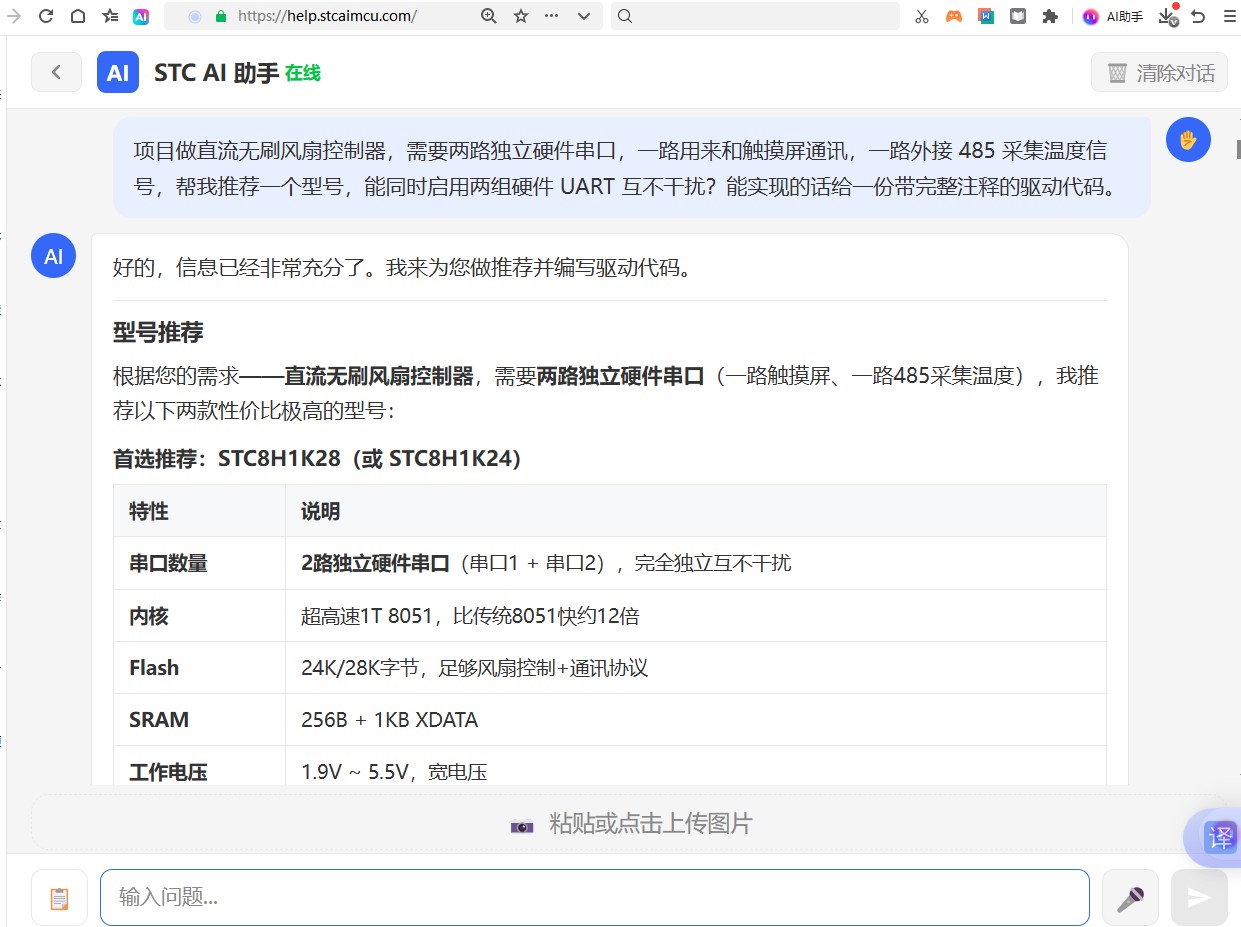
Task: Open the downloads icon with red dot
Action: (1167, 16)
